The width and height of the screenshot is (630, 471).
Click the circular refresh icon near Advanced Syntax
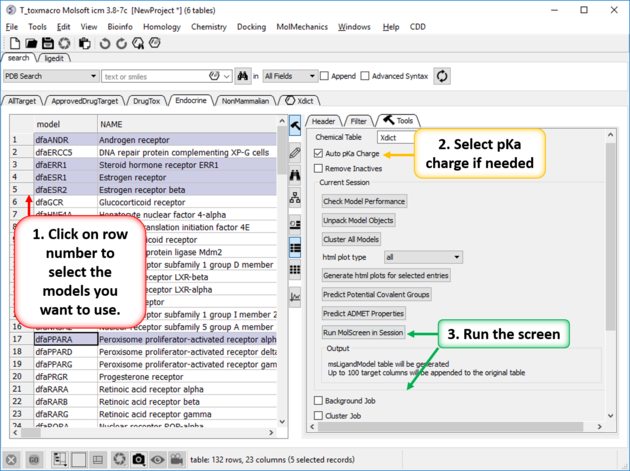[x=441, y=76]
